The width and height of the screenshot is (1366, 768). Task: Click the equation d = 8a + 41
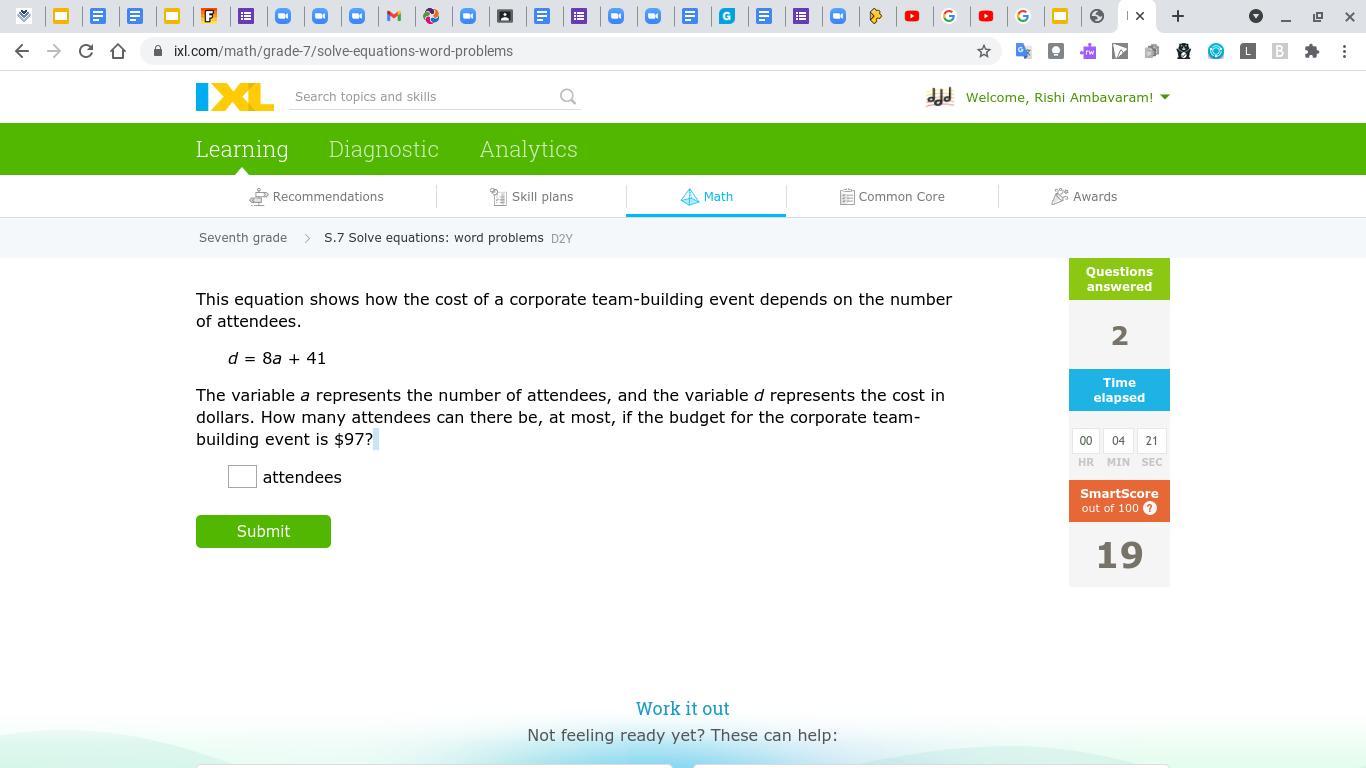point(277,358)
